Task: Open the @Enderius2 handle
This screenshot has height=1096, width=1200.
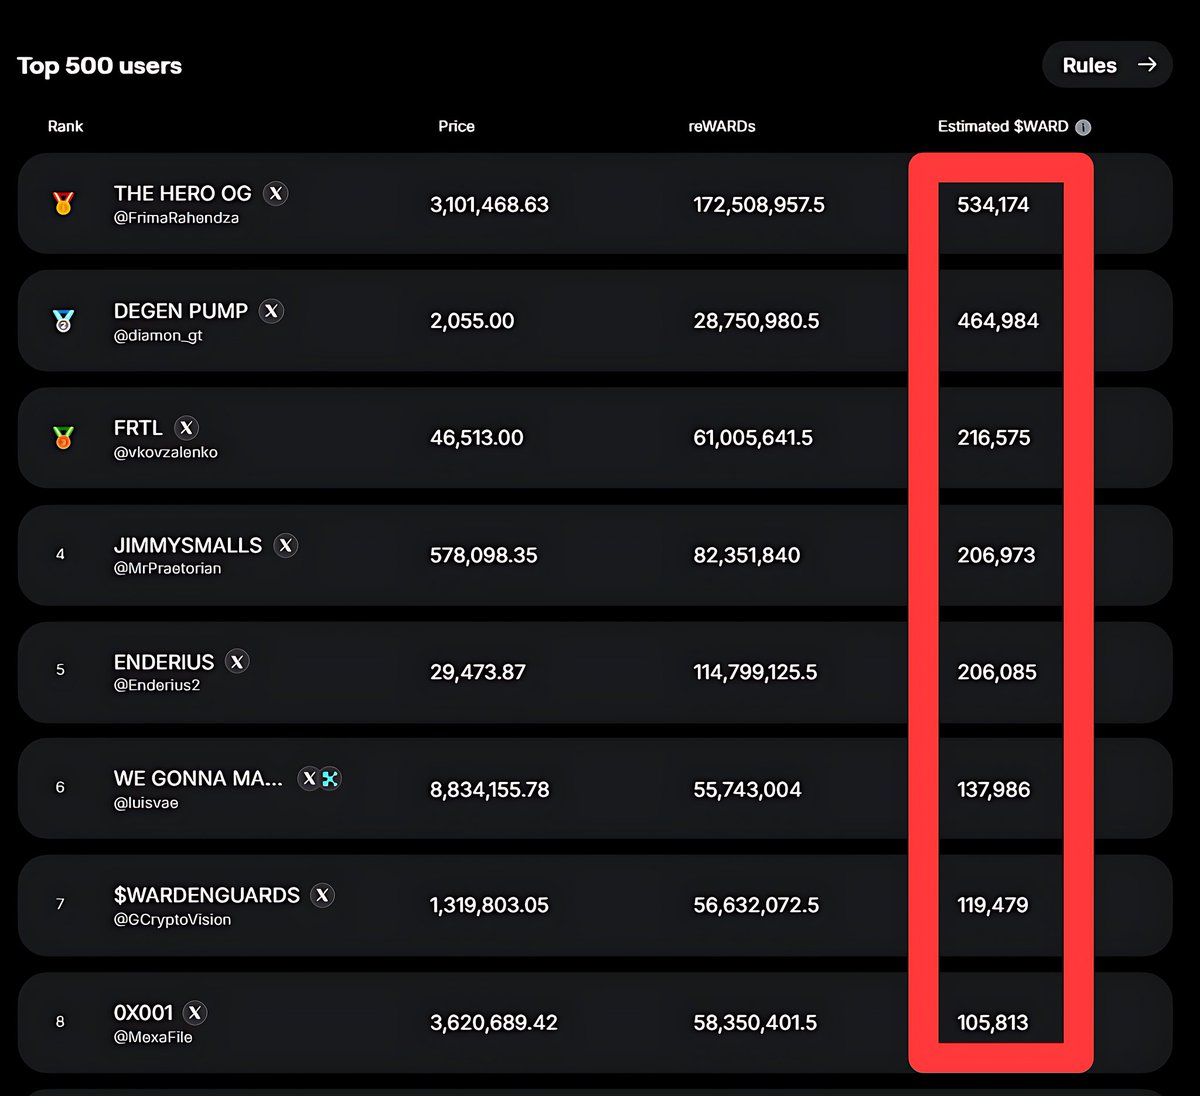Action: pos(157,685)
